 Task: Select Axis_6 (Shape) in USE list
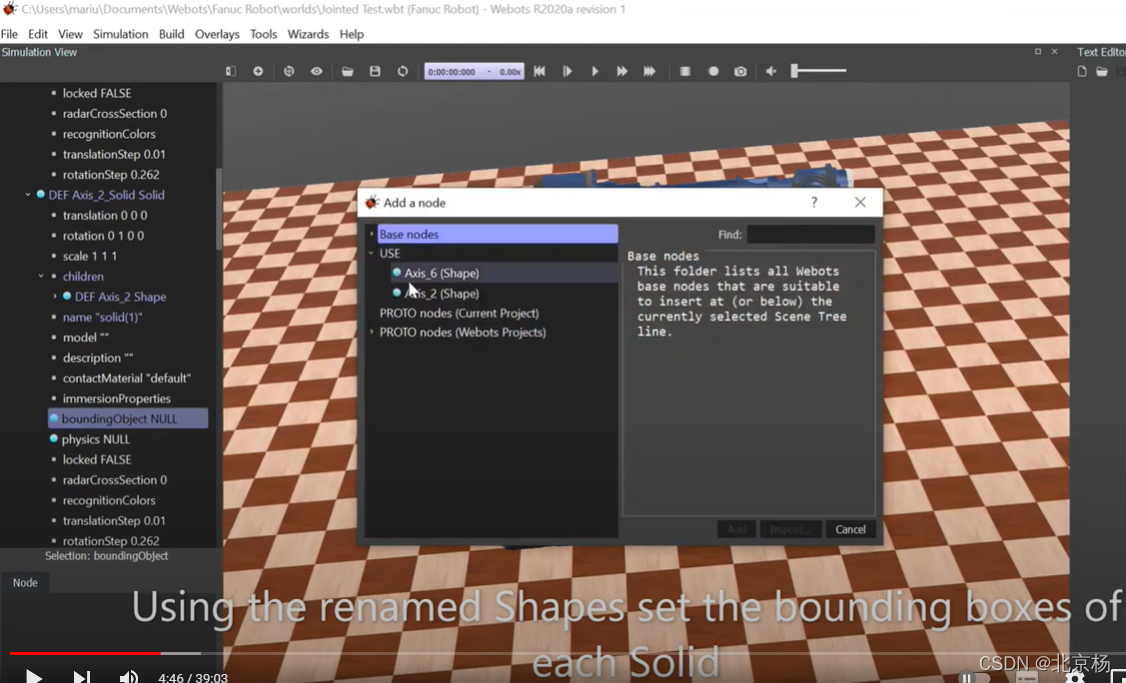pyautogui.click(x=442, y=273)
